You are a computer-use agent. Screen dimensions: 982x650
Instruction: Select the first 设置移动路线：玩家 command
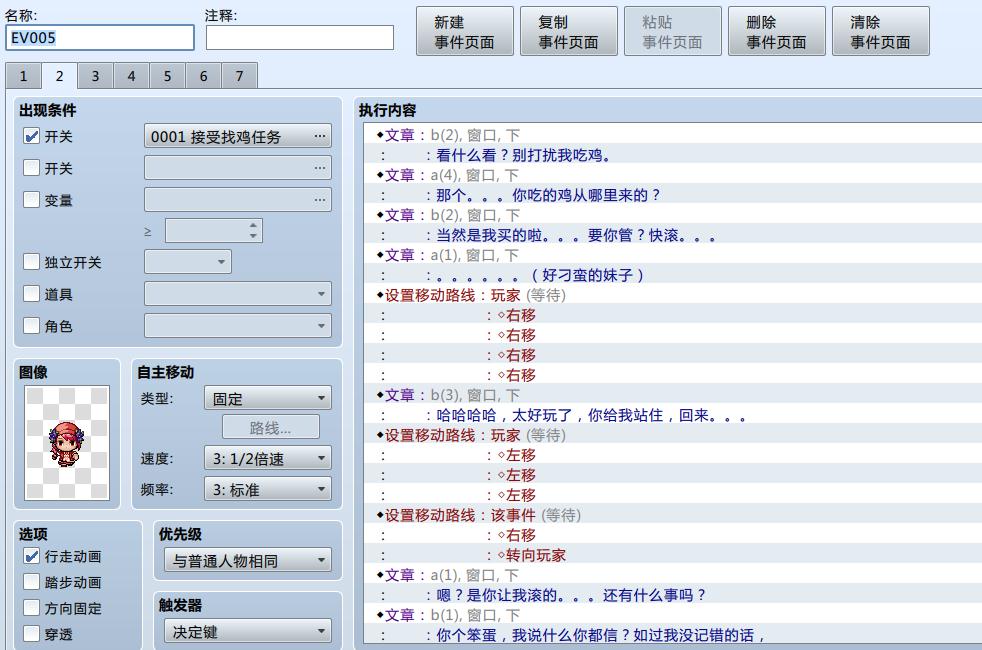673,295
